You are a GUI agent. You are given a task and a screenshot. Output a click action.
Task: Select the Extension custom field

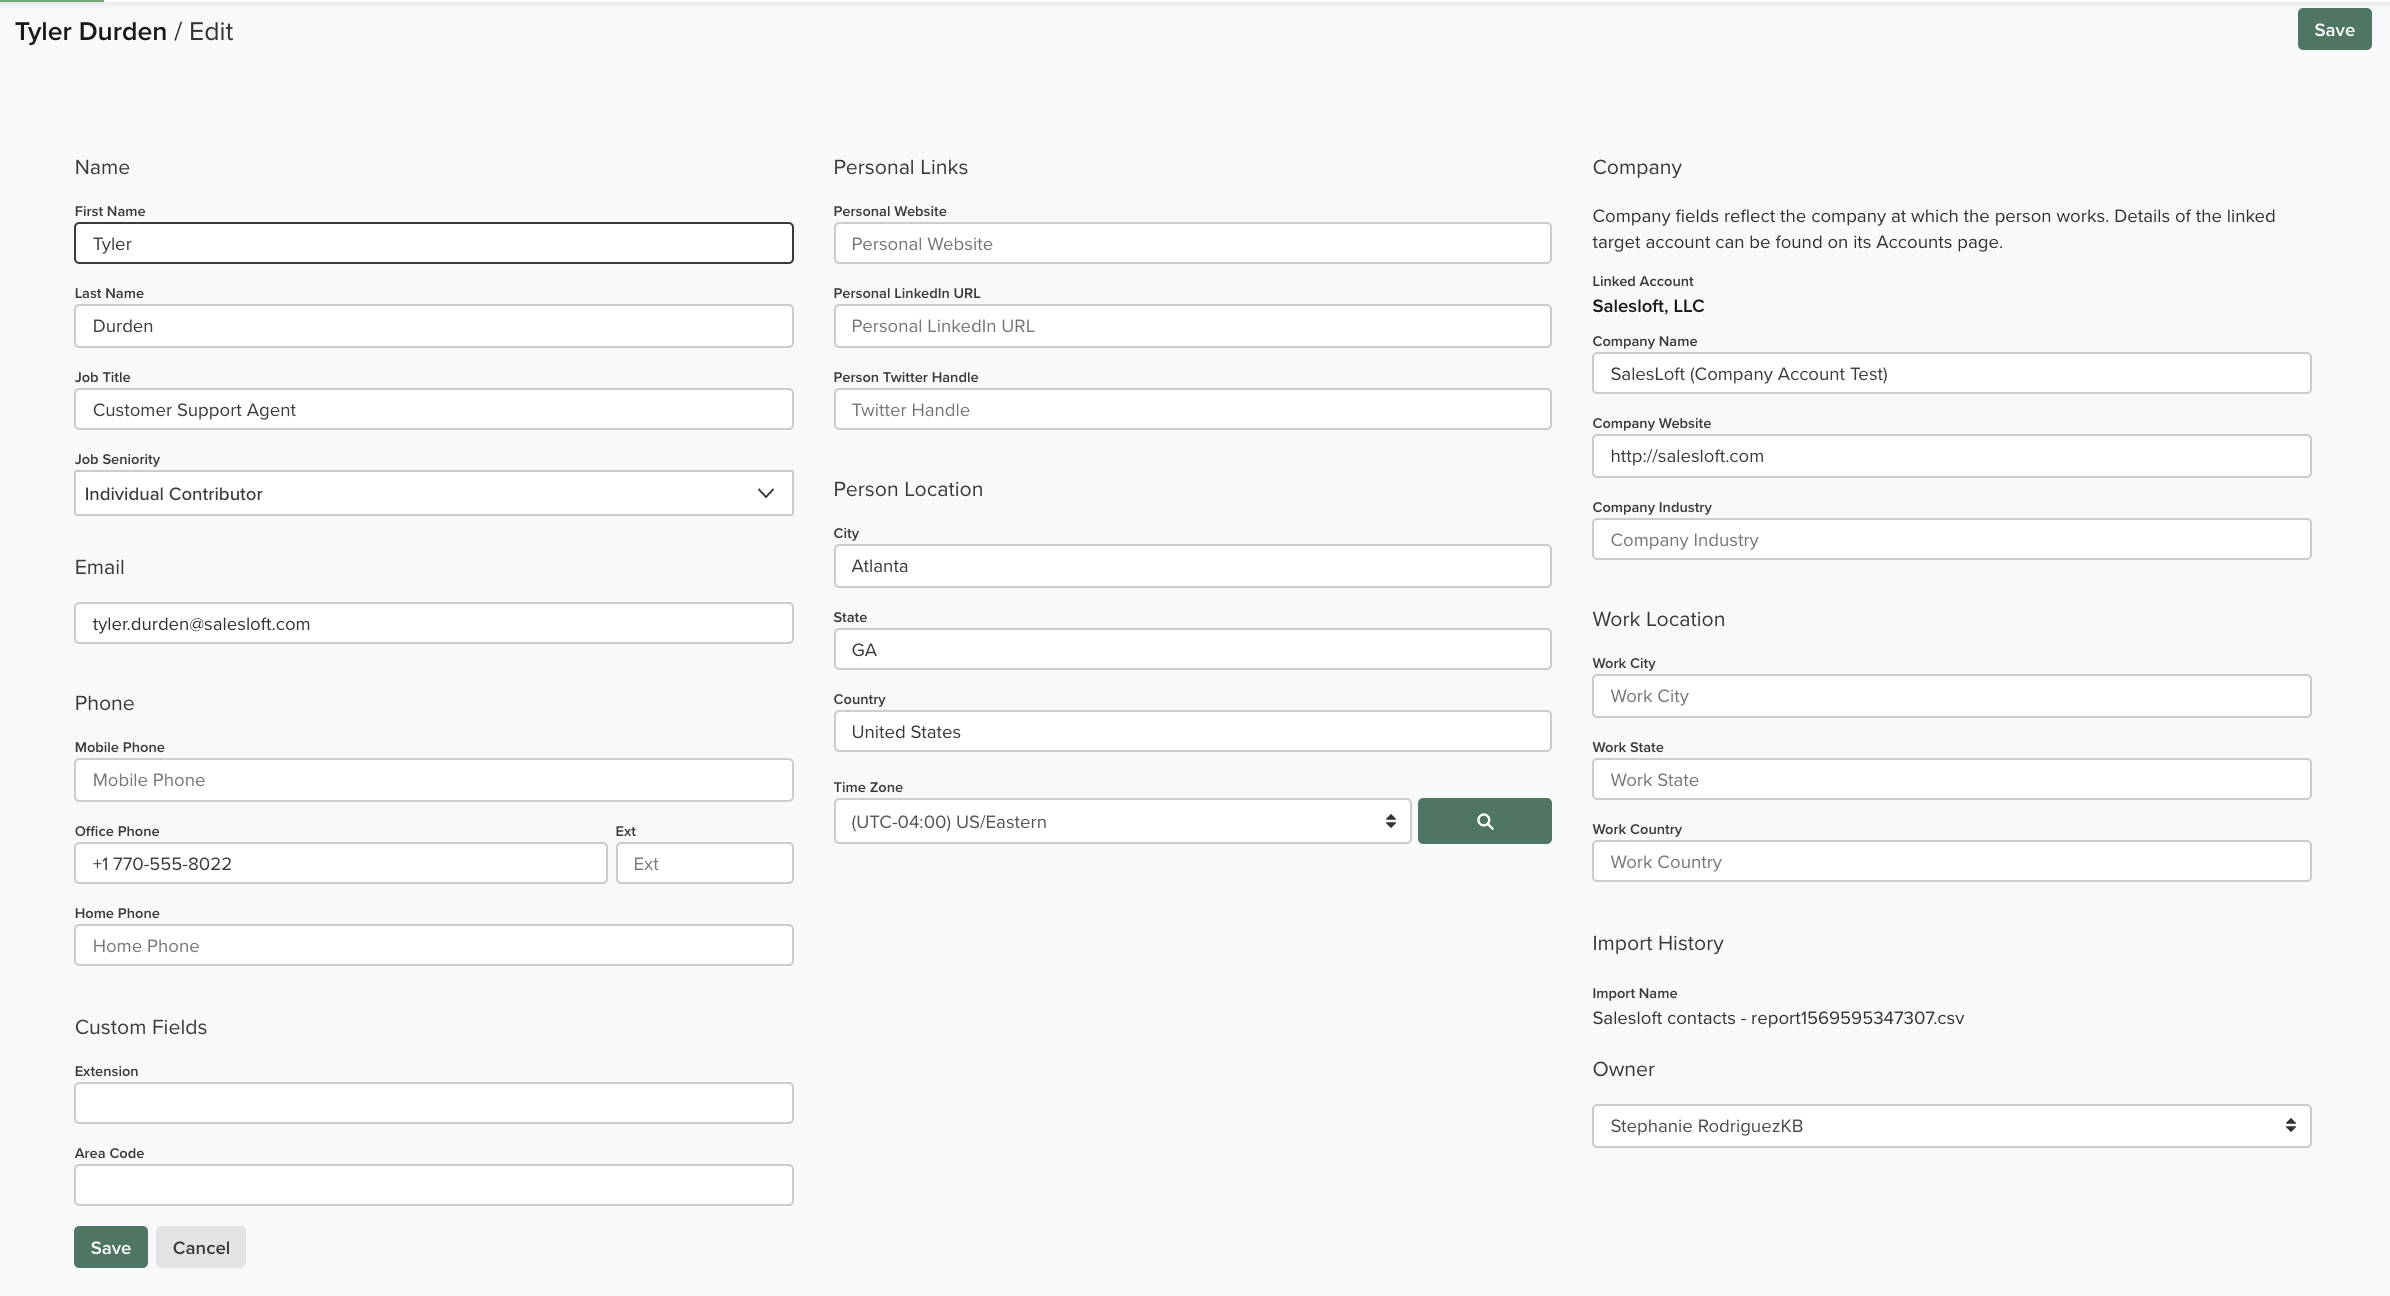point(433,1102)
